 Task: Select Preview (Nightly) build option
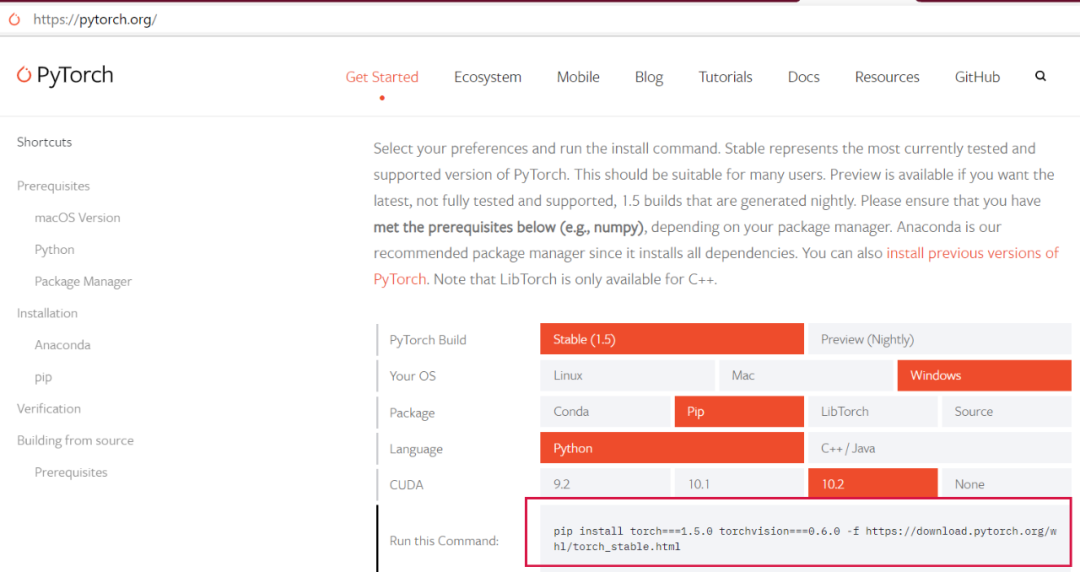pyautogui.click(x=939, y=339)
